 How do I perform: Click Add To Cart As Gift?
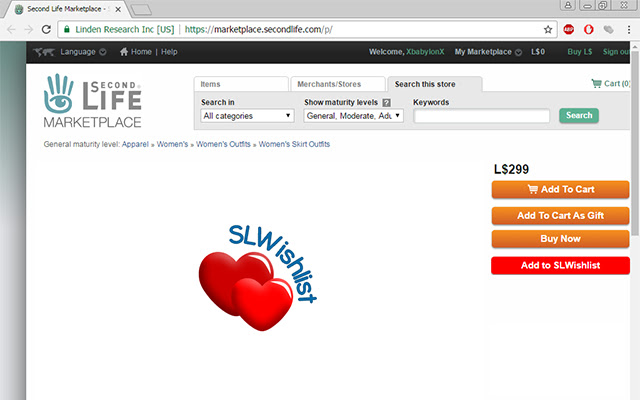point(560,216)
